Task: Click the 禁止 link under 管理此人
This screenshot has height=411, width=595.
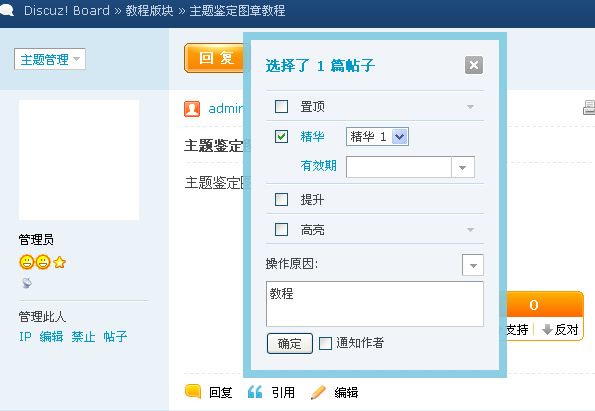Action: pos(83,336)
